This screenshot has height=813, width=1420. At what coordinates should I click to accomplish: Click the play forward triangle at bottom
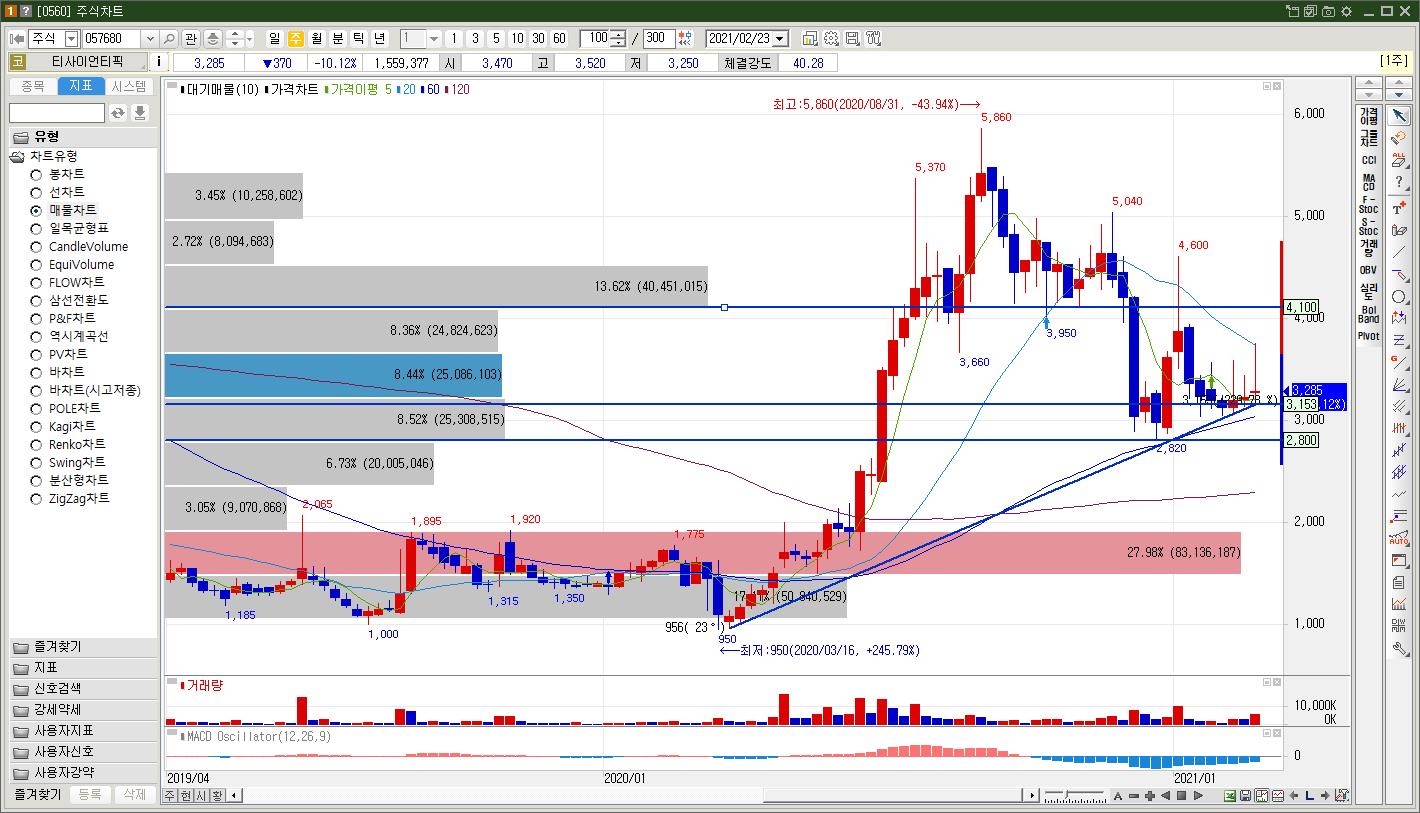click(1197, 796)
